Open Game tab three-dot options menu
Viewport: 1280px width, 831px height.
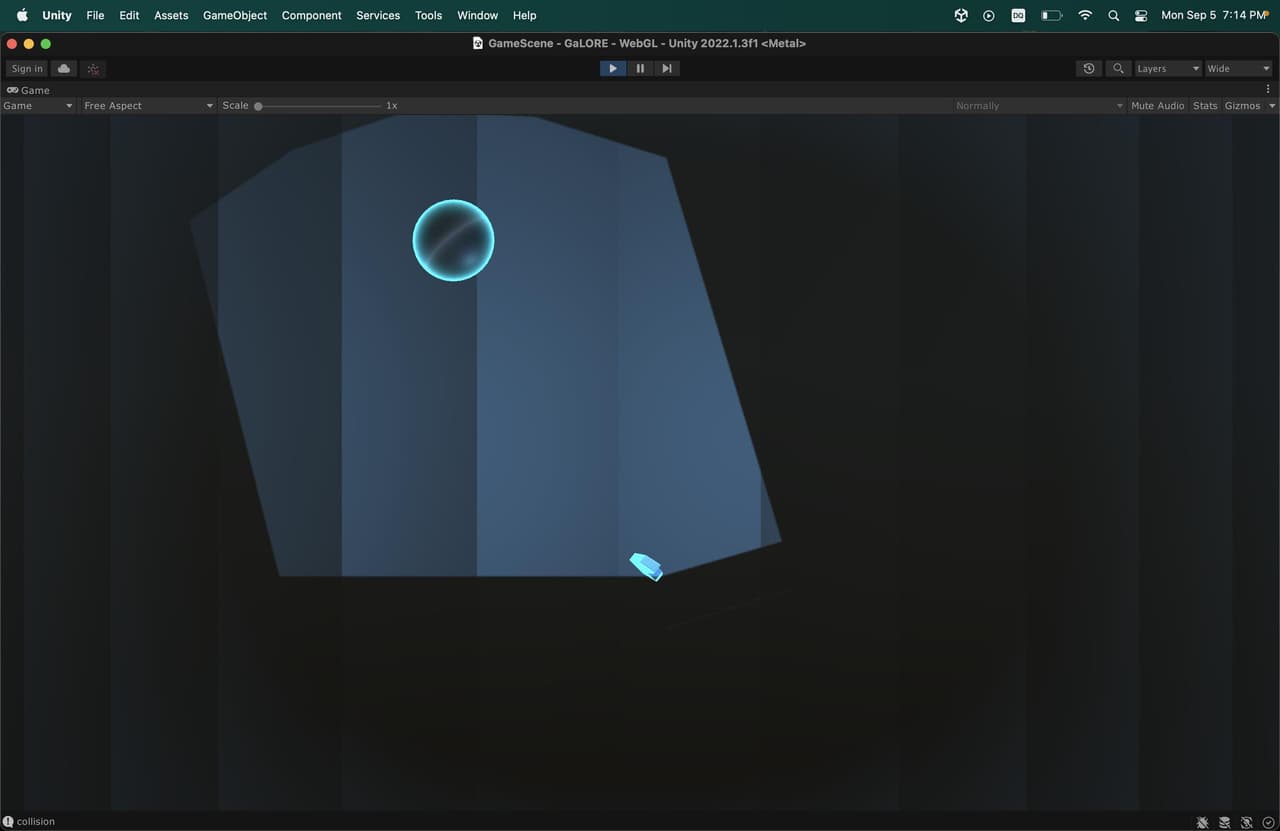tap(1268, 89)
